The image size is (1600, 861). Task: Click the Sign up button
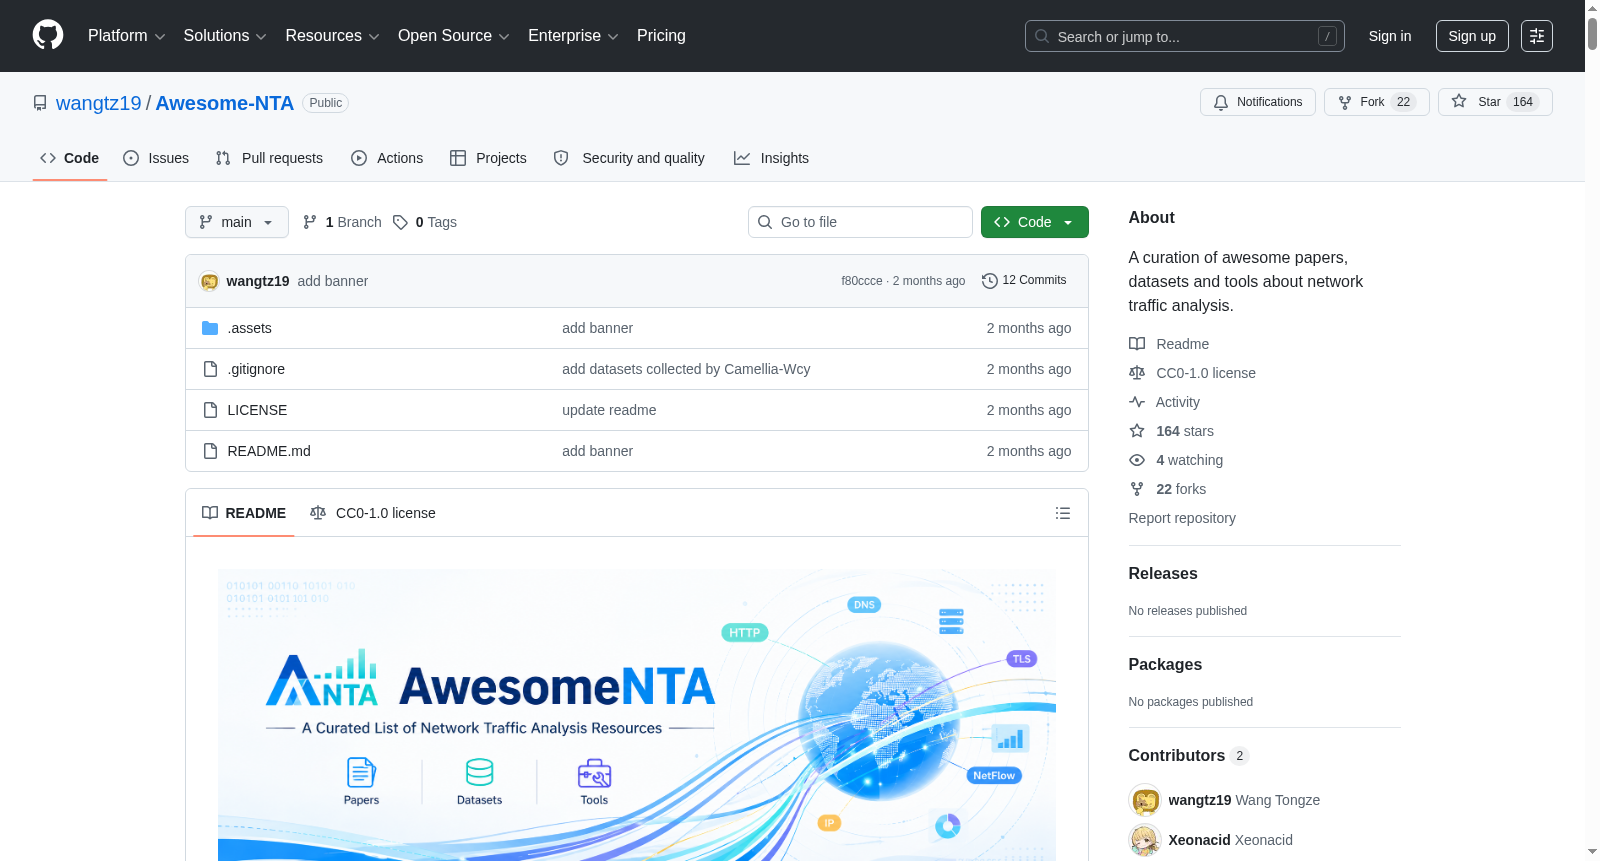coord(1472,36)
